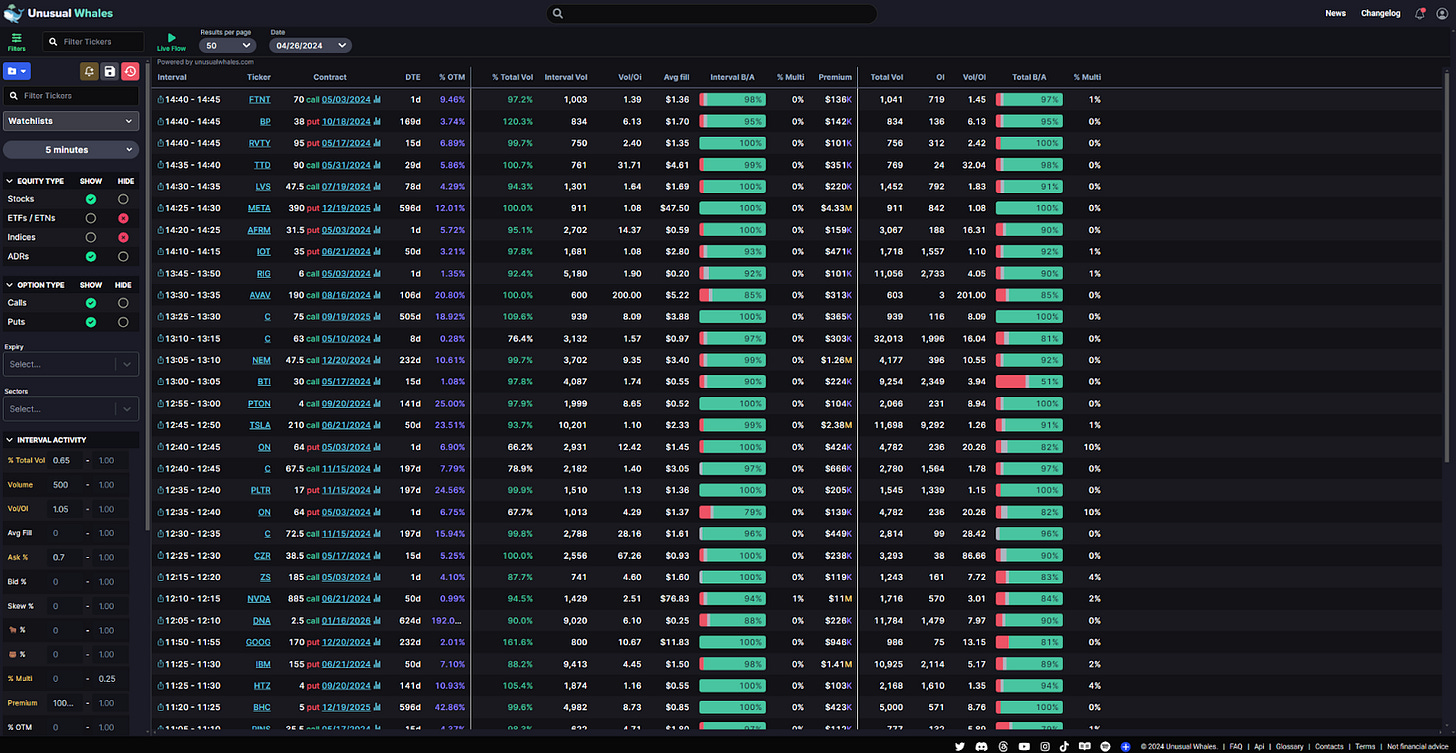The width and height of the screenshot is (1456, 753).
Task: Select Hide for Stocks equity type
Action: 123,199
